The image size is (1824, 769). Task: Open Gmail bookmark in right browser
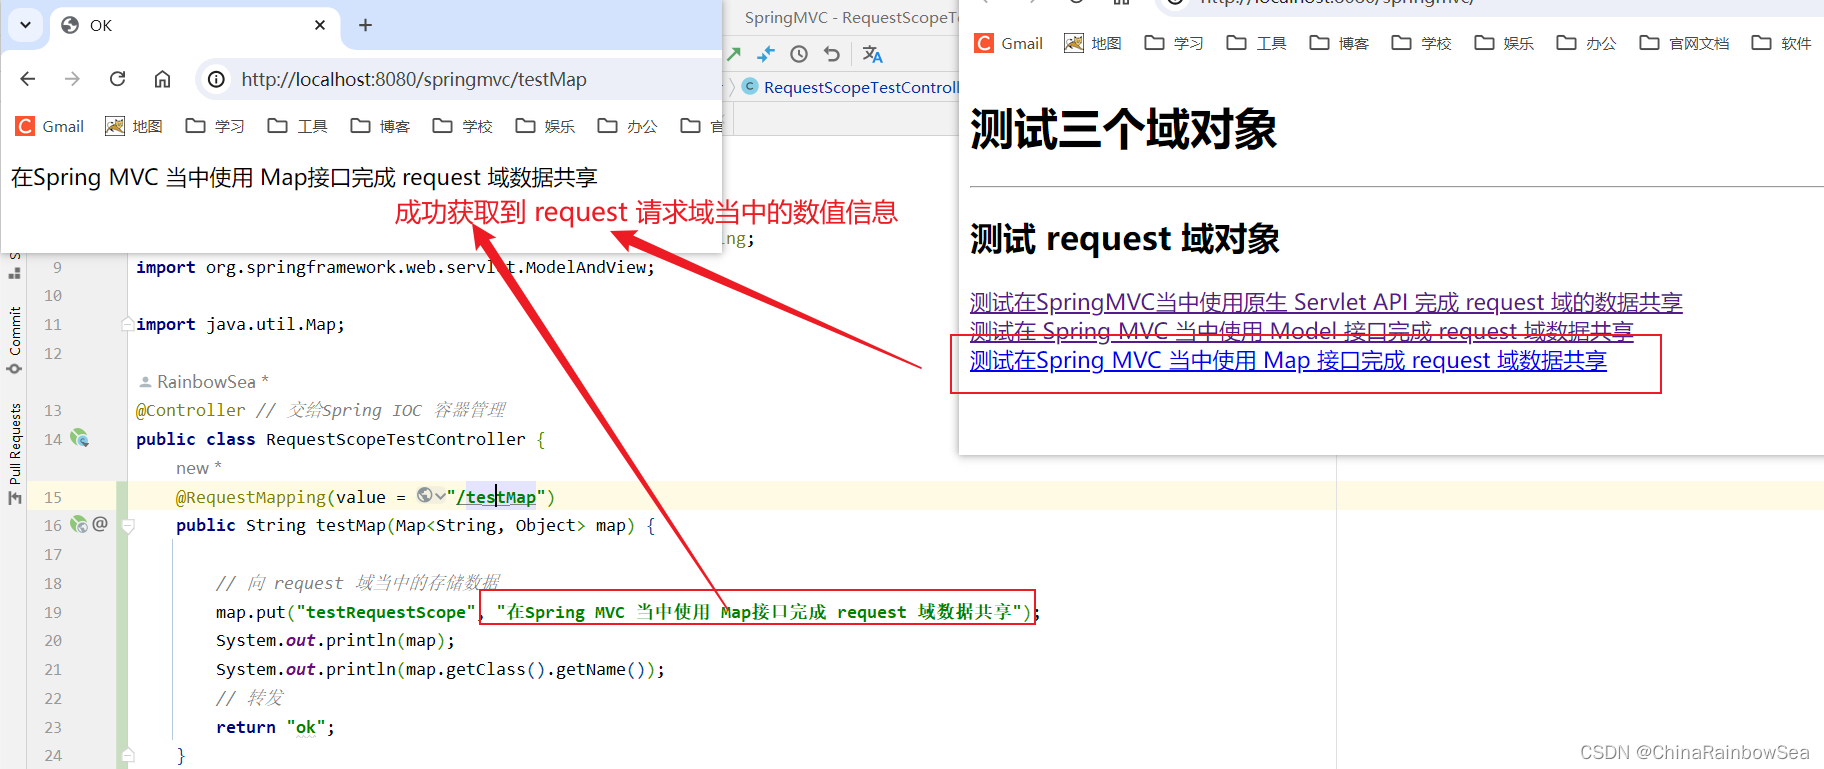pos(1009,43)
